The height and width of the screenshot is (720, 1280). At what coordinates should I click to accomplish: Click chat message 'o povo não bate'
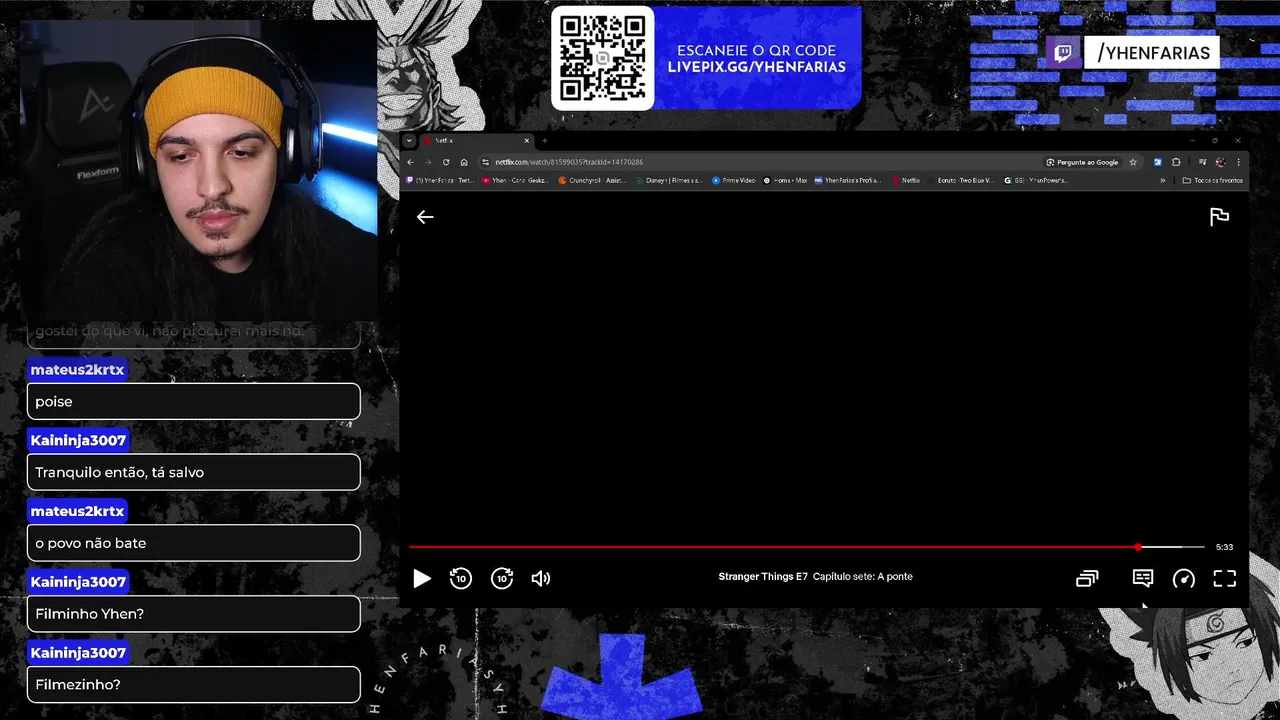[x=193, y=543]
